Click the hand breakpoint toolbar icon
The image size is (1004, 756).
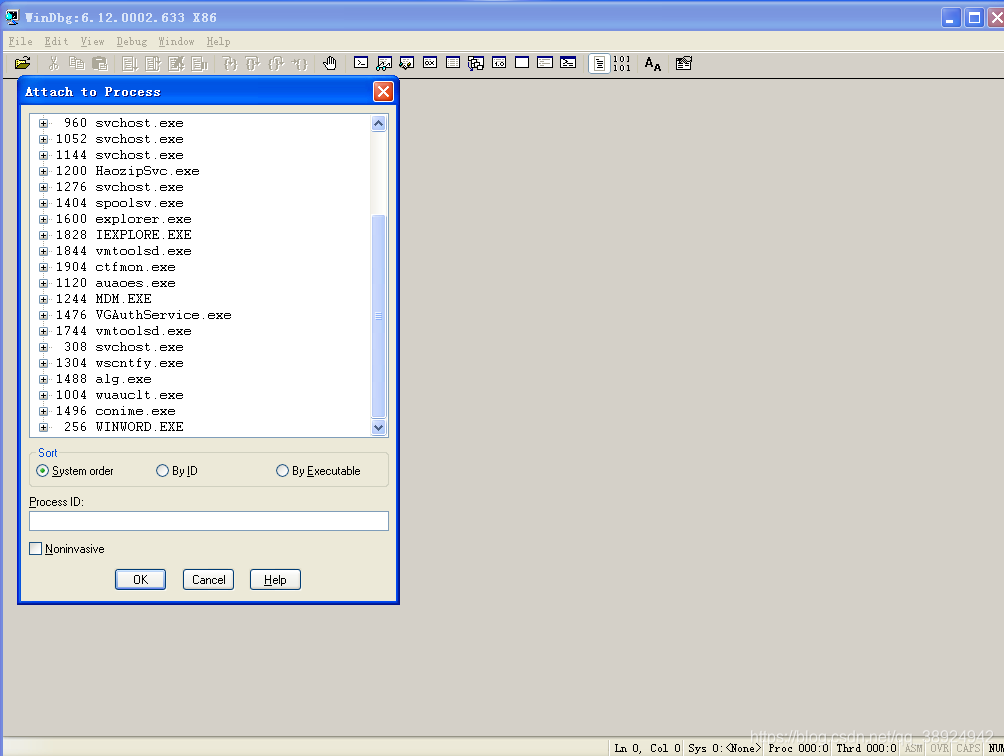click(330, 63)
